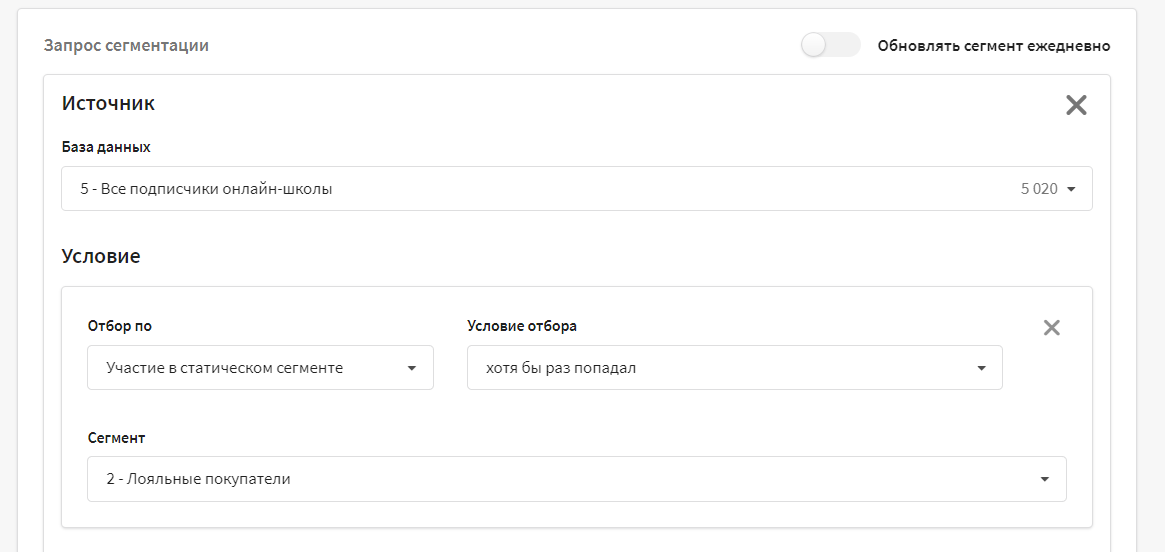Screen dimensions: 1165x552
Task: Click the 'Запрос сегментации' heading
Action: (x=126, y=45)
